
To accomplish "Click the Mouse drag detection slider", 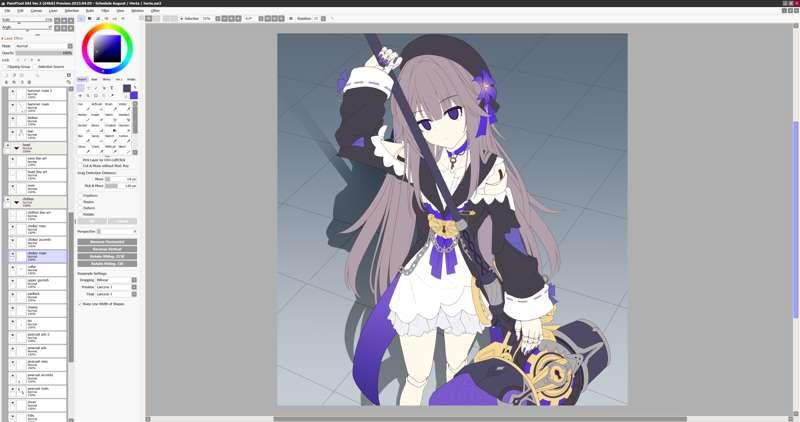I will pyautogui.click(x=121, y=179).
